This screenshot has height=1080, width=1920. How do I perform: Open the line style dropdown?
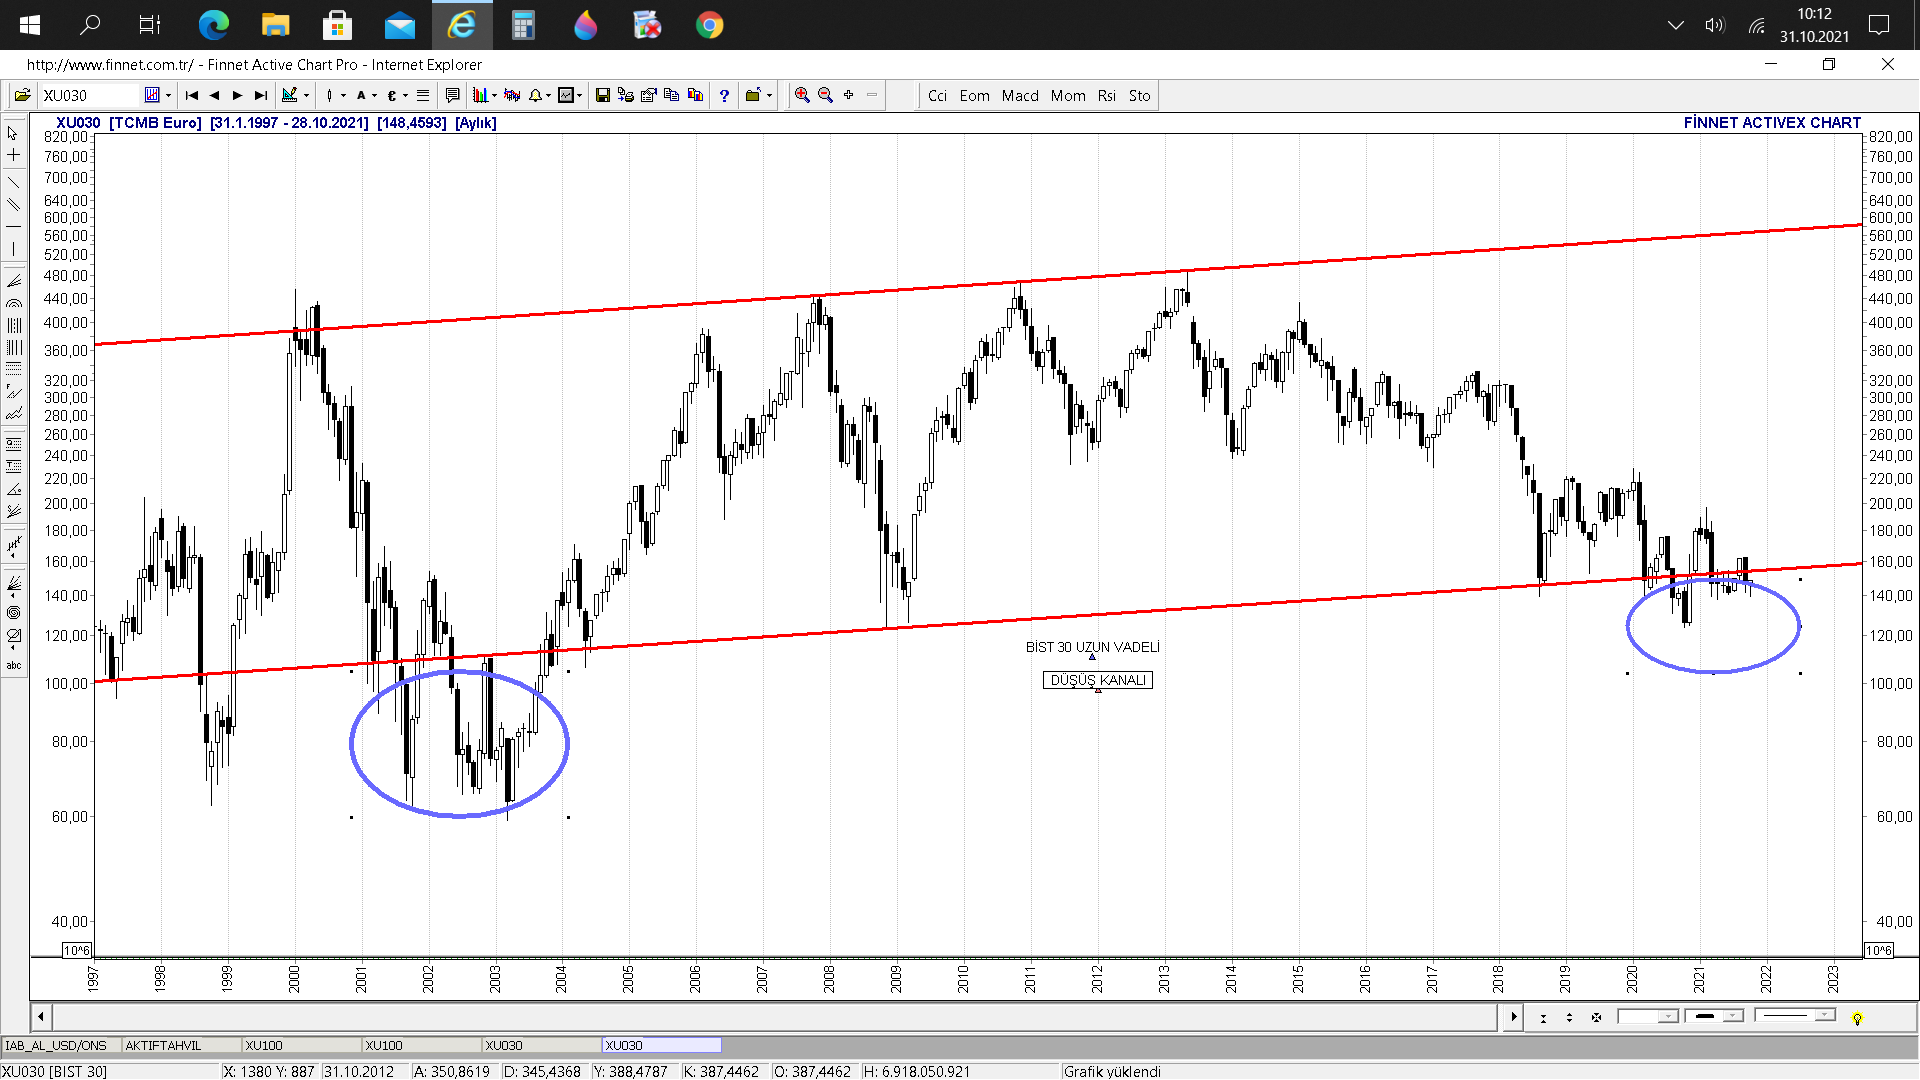pyautogui.click(x=1825, y=1017)
